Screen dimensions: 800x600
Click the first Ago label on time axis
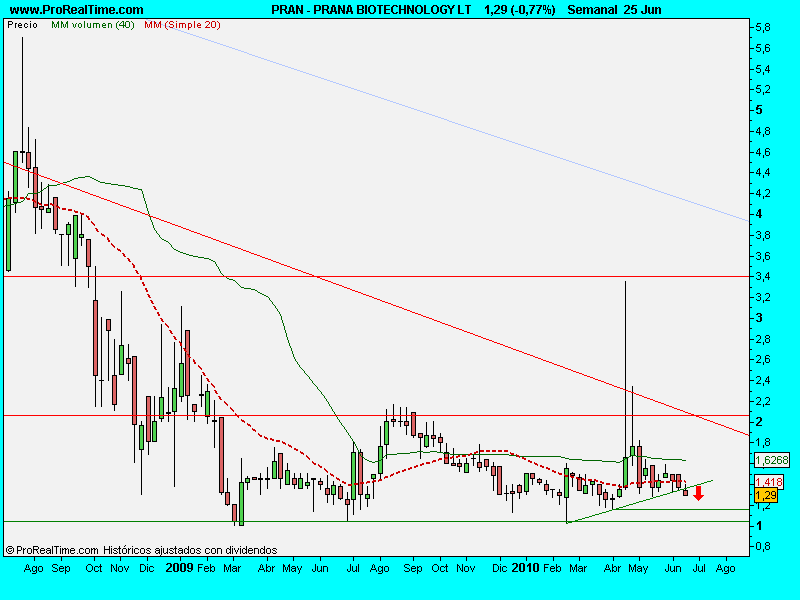[x=34, y=568]
